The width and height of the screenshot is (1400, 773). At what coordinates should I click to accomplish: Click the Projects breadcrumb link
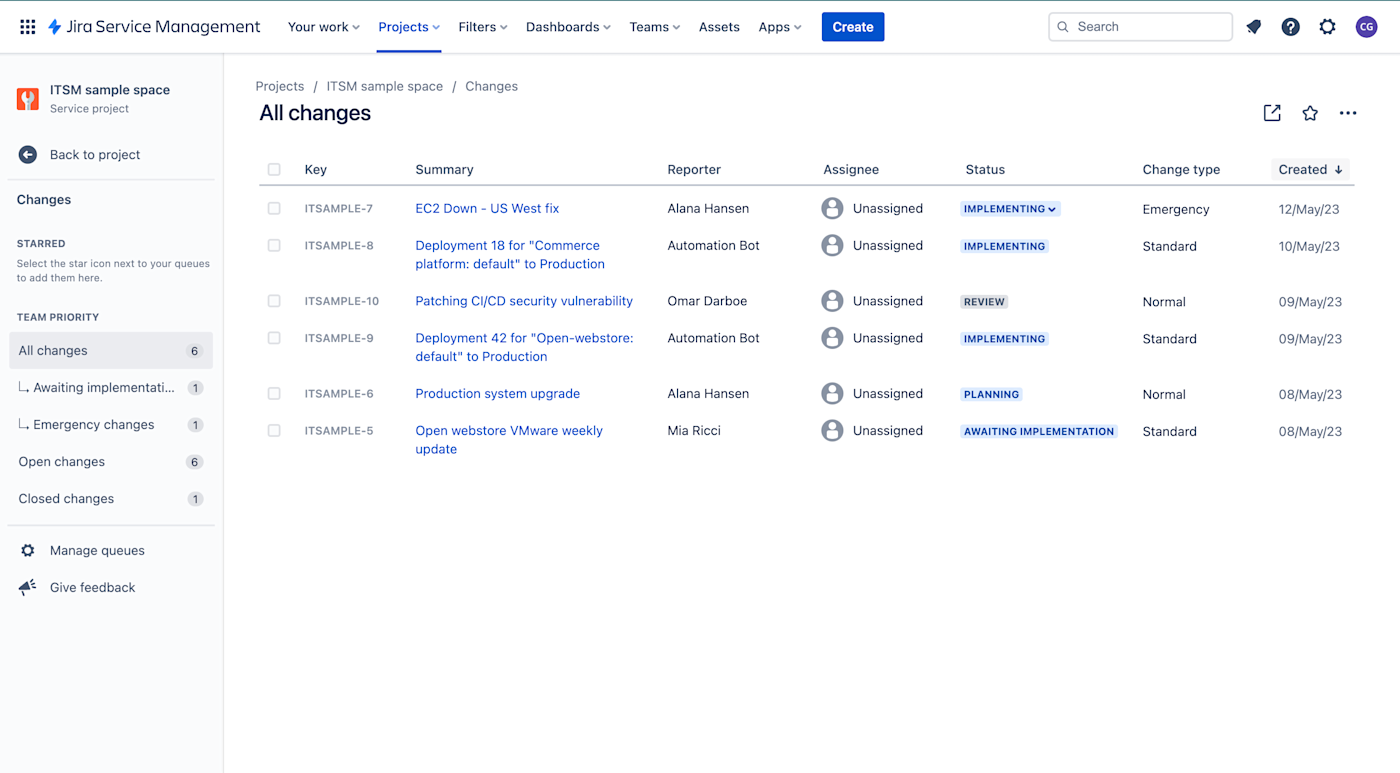[280, 86]
